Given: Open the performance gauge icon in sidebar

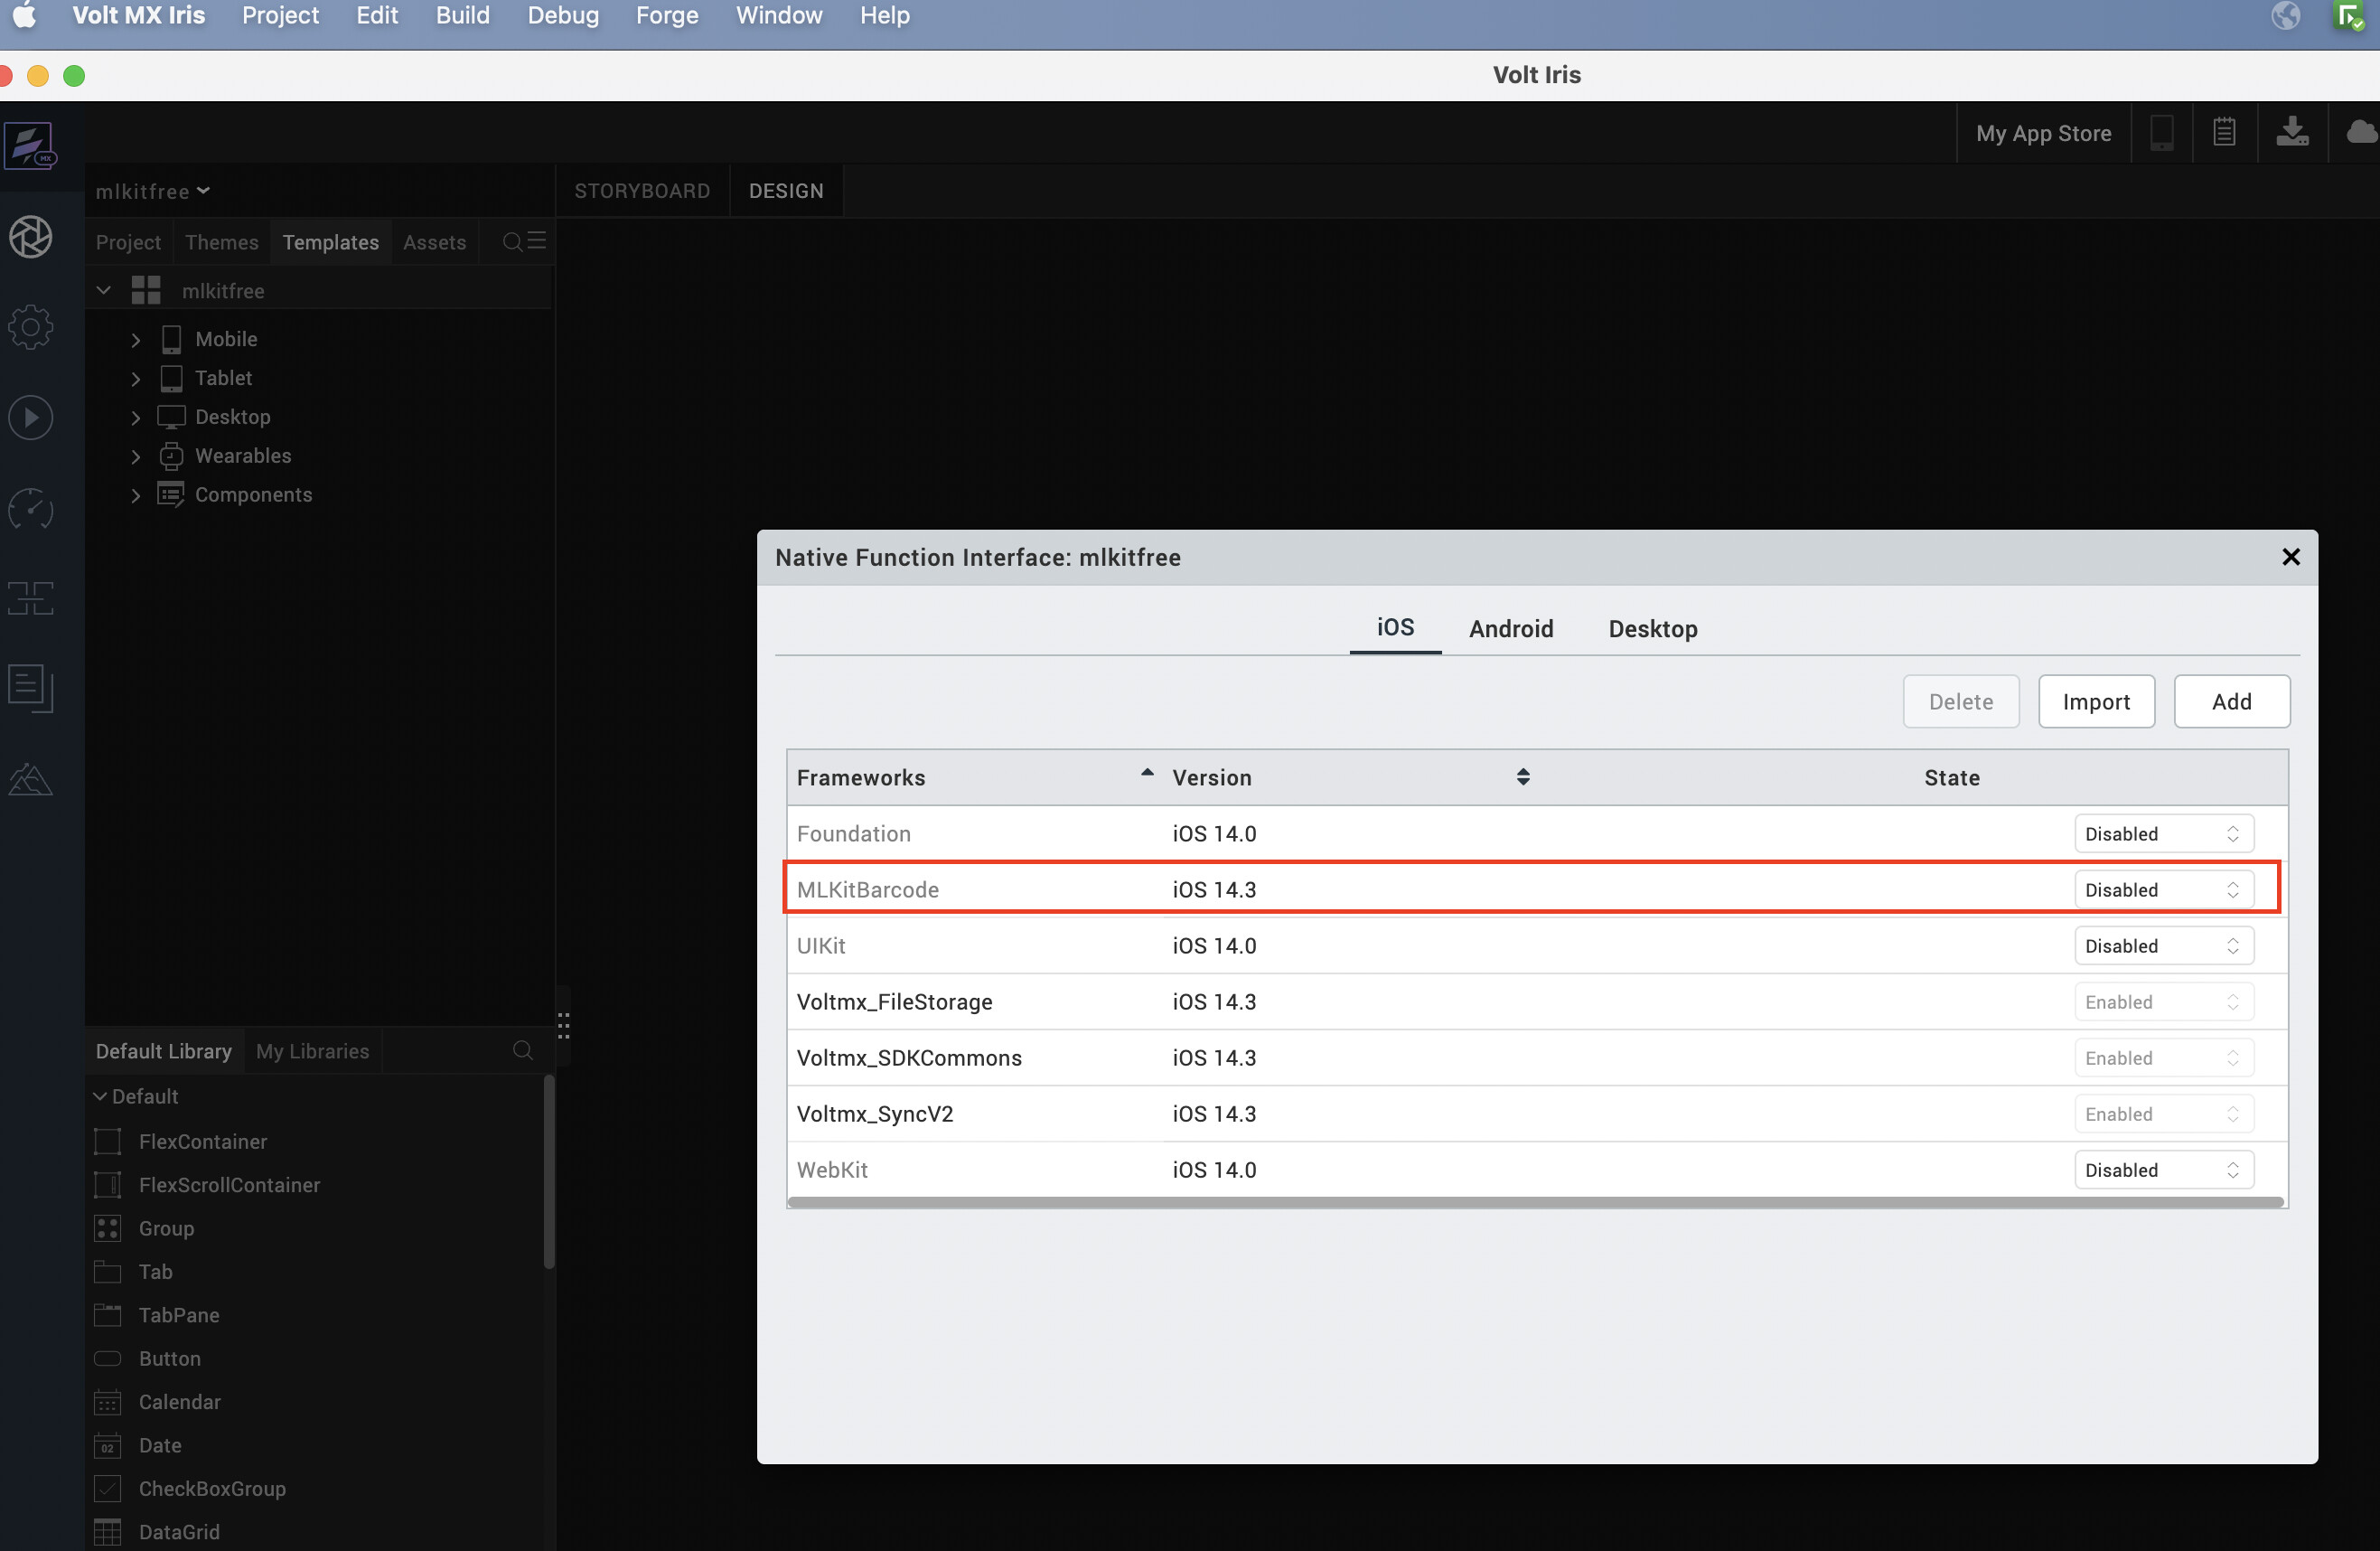Looking at the screenshot, I should 31,508.
